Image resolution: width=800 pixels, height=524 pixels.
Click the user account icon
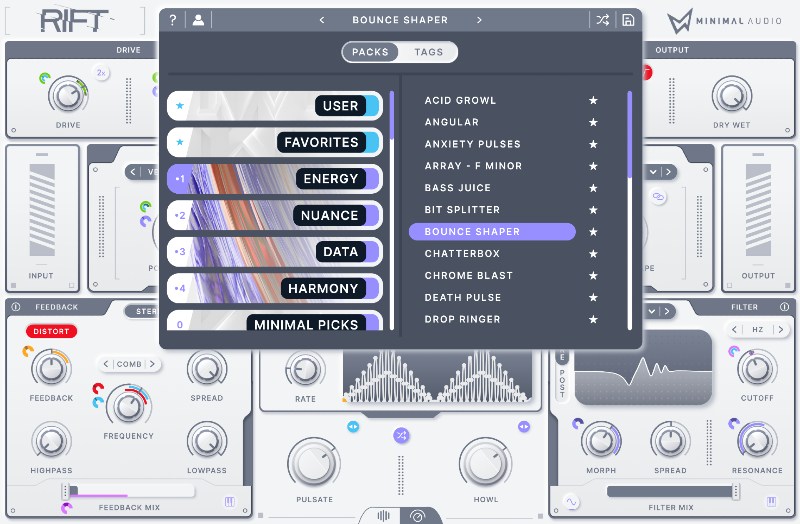tap(198, 20)
